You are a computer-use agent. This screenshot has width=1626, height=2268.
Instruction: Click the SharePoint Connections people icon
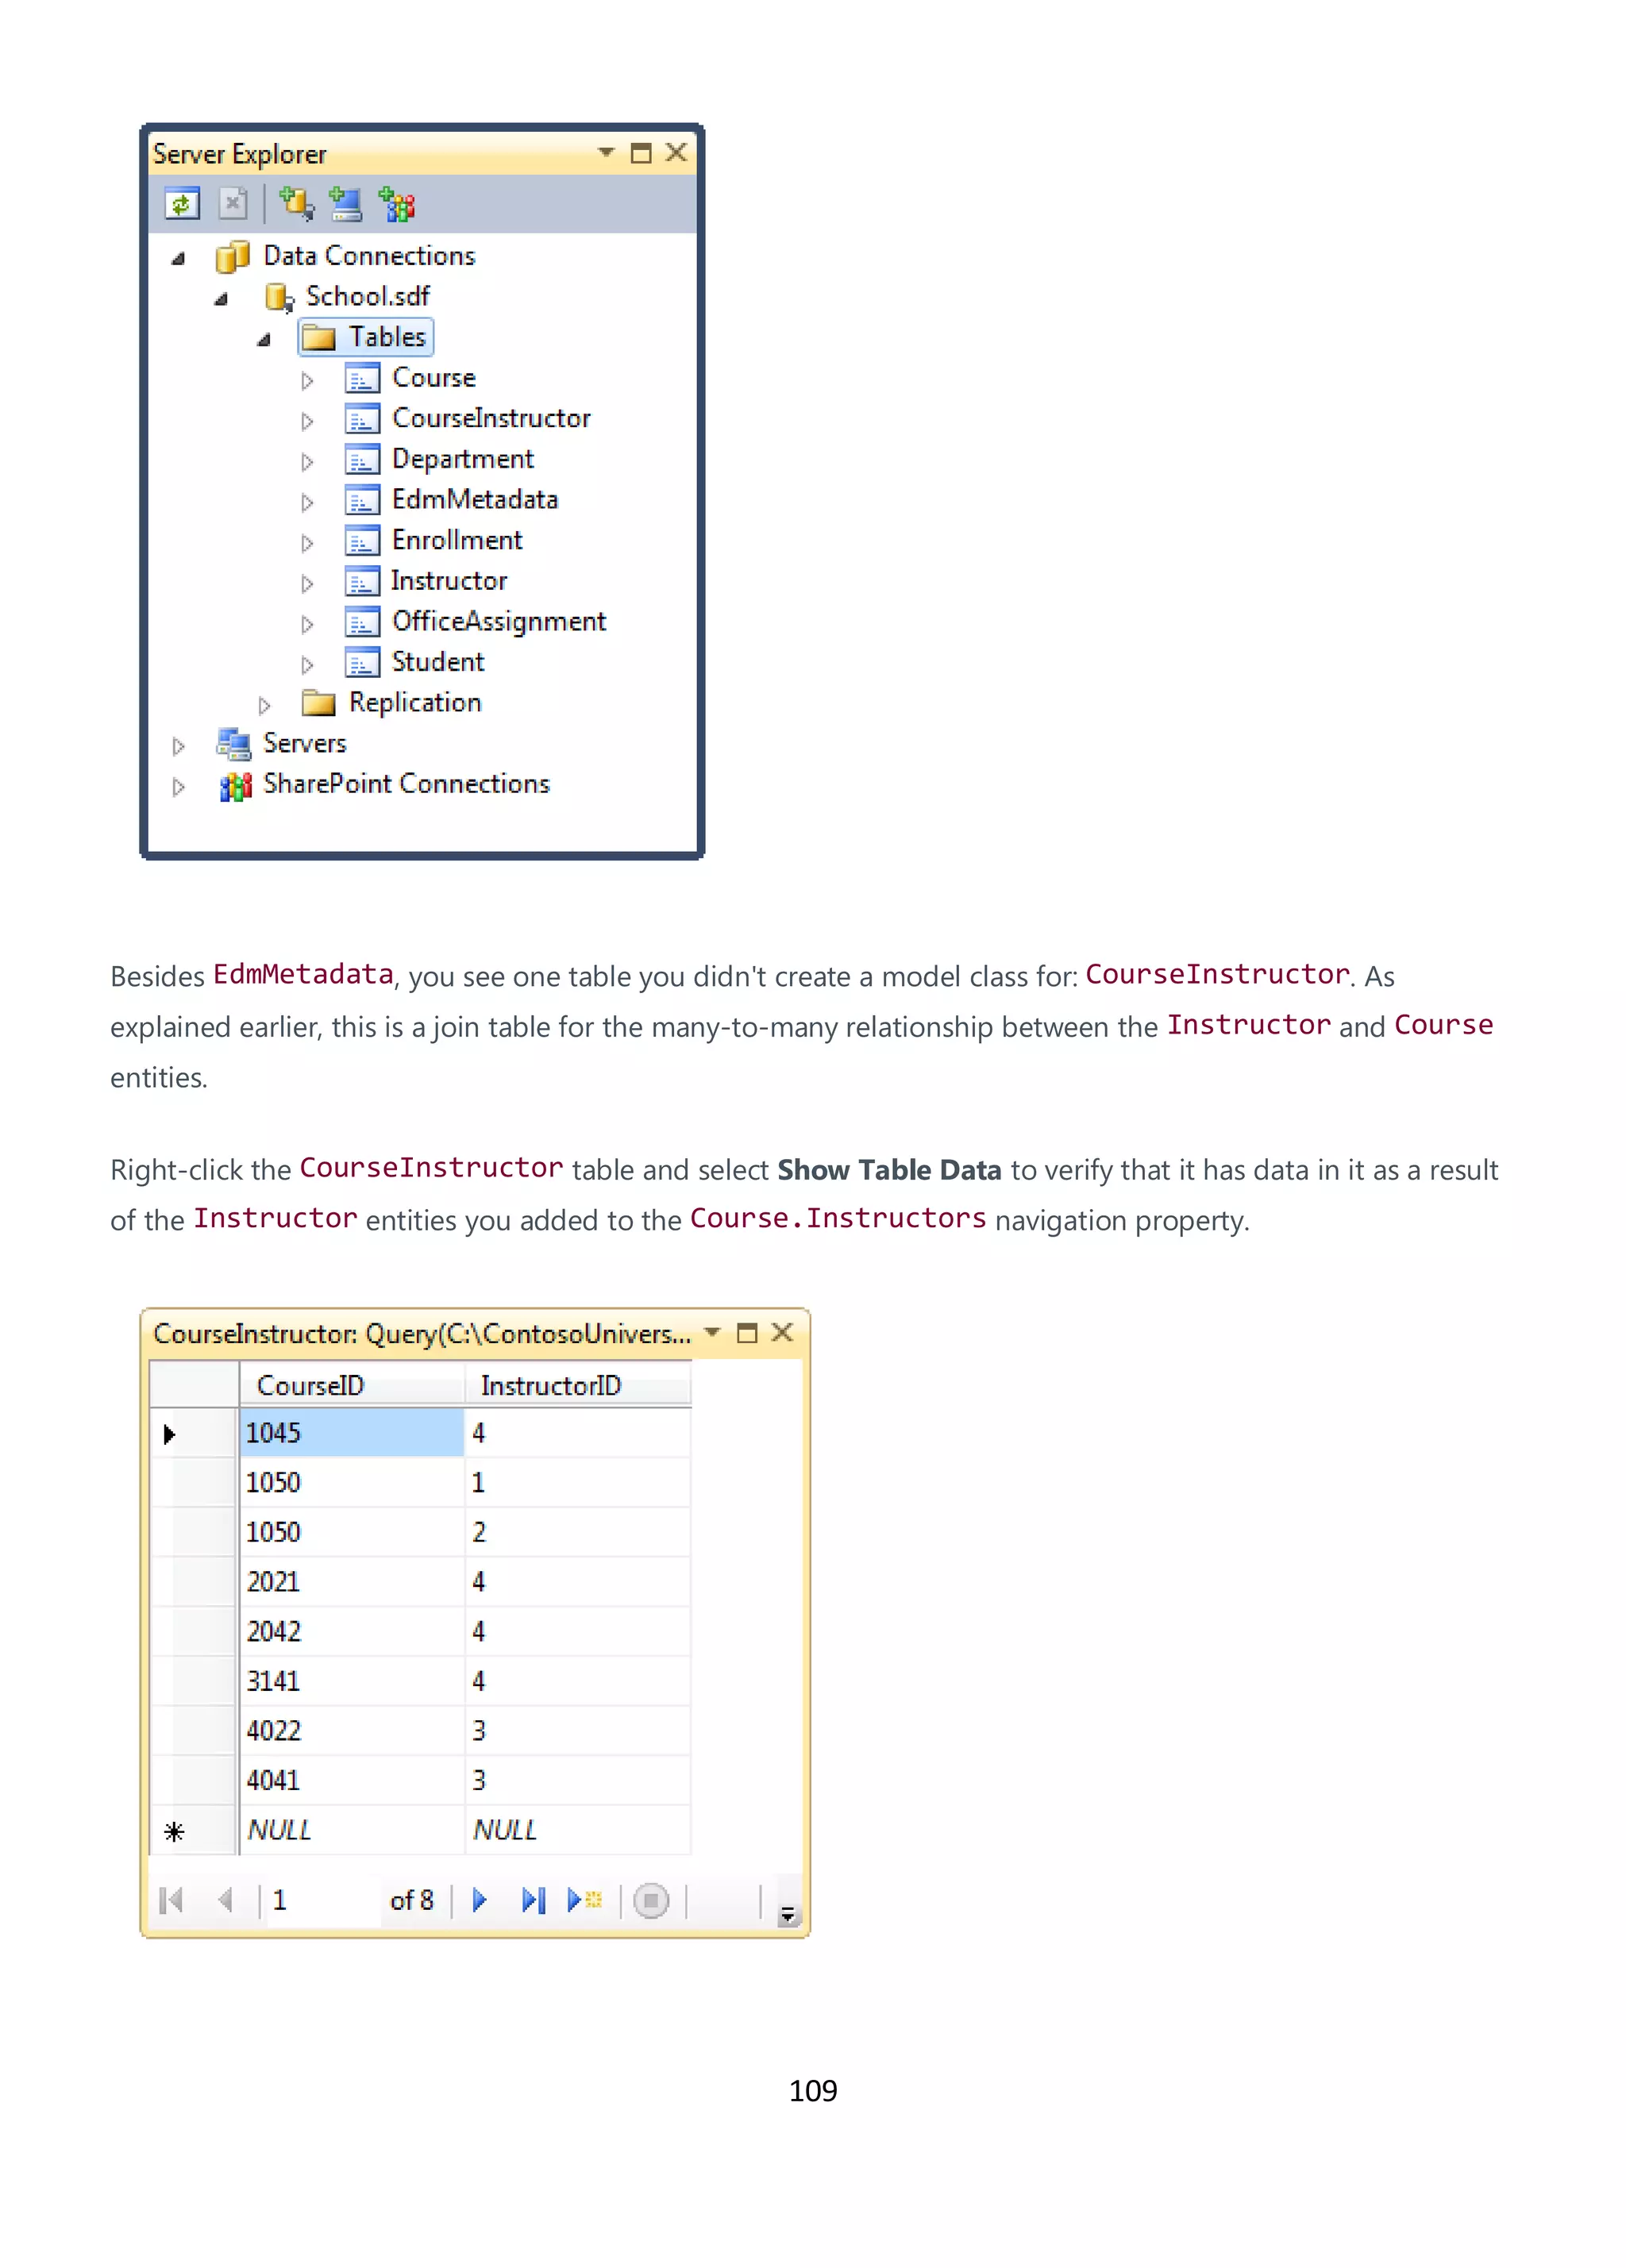235,786
